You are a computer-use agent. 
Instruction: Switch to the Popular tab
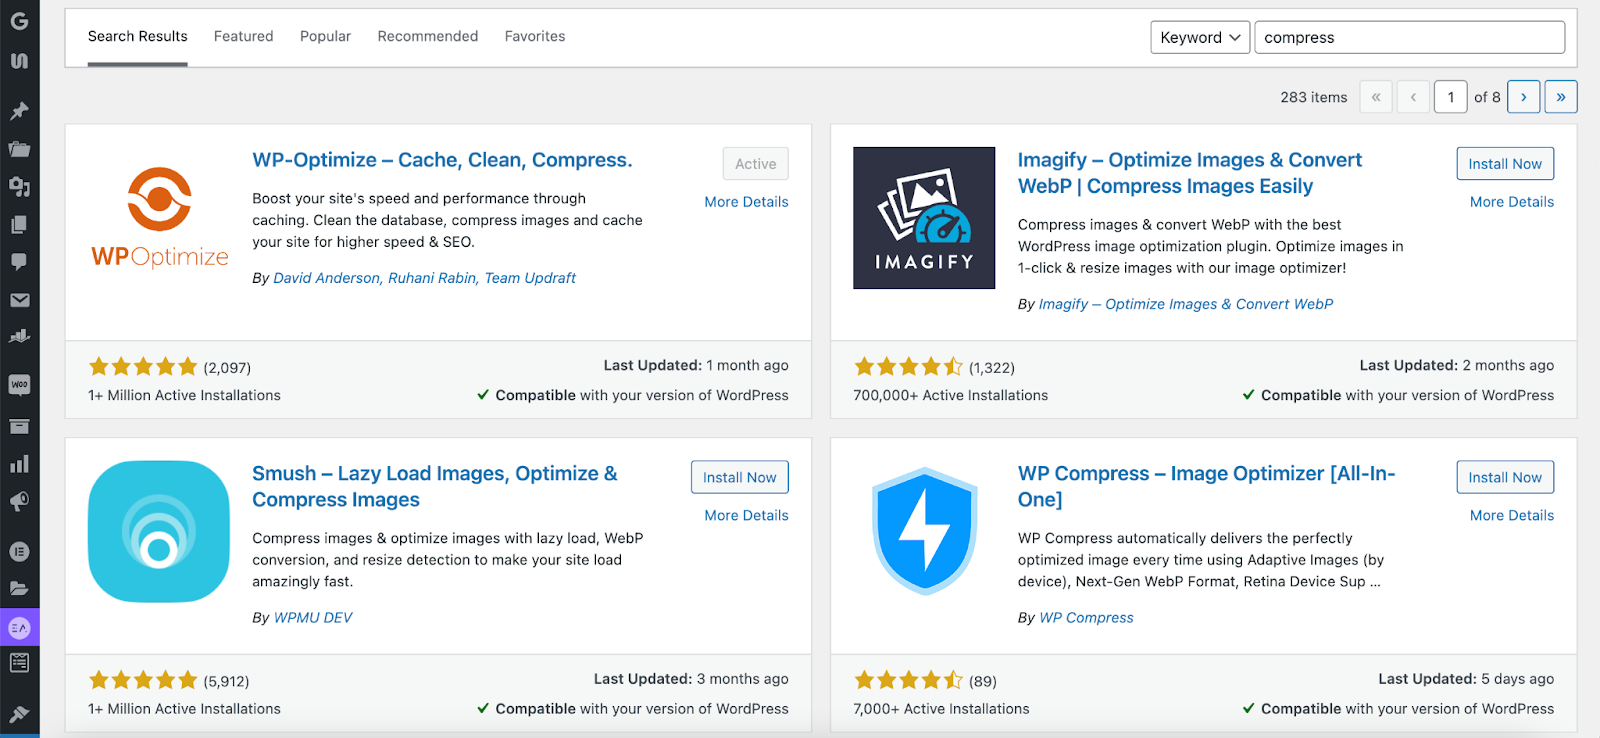click(x=325, y=36)
